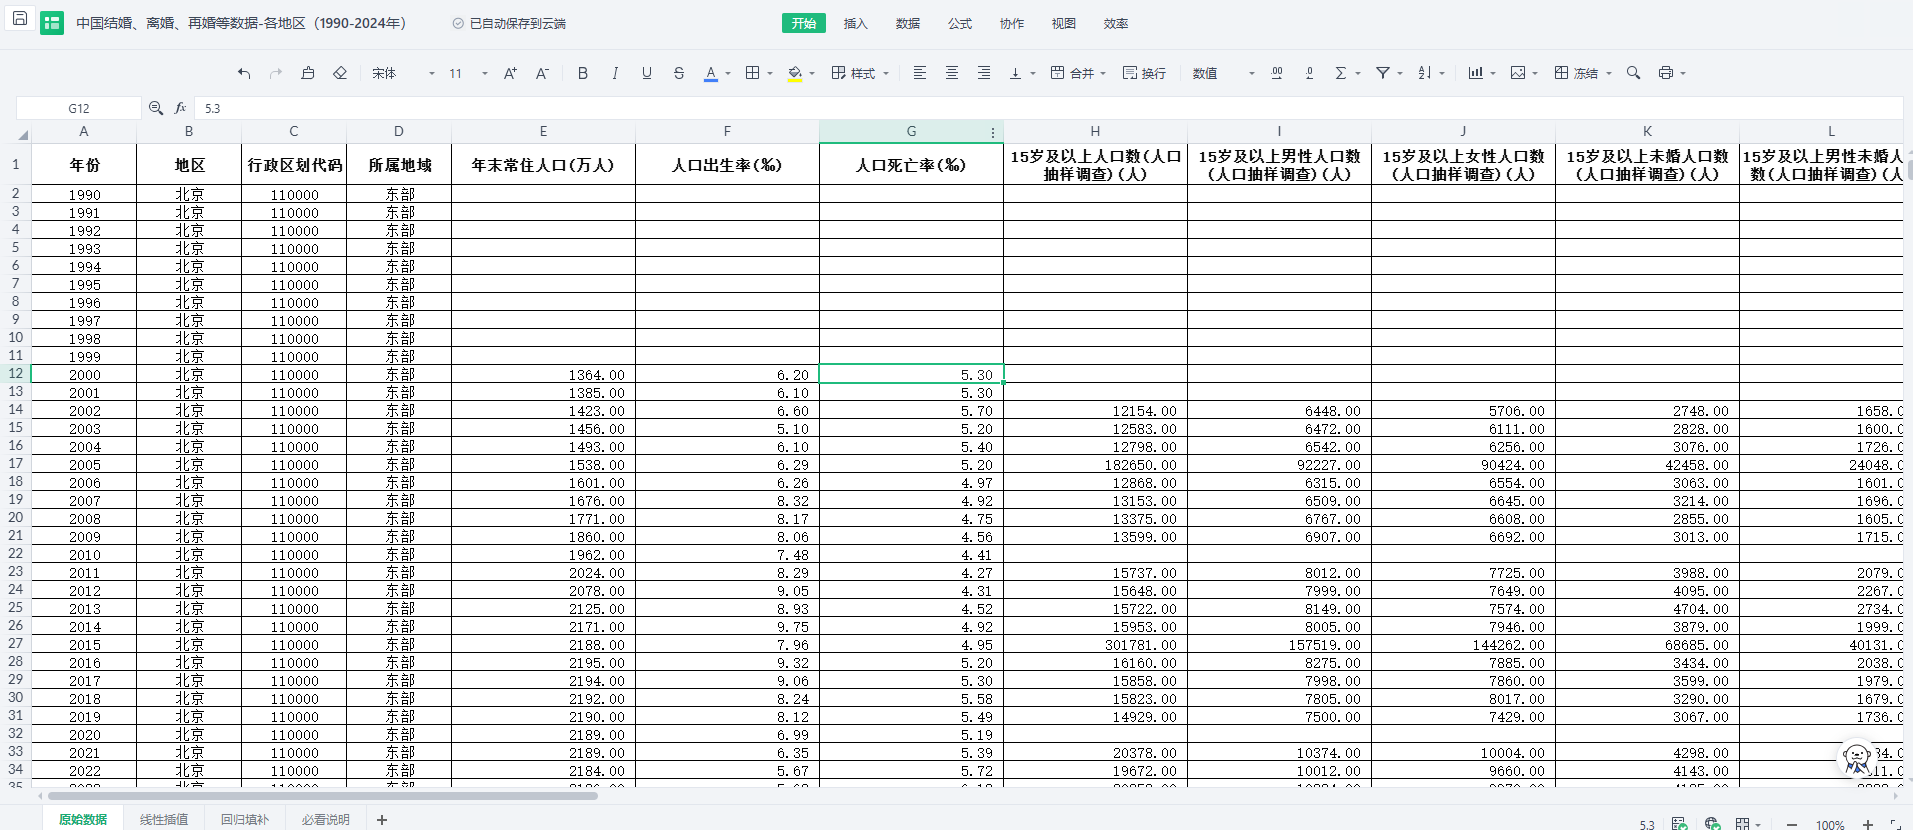Center align the cell text

[x=952, y=73]
